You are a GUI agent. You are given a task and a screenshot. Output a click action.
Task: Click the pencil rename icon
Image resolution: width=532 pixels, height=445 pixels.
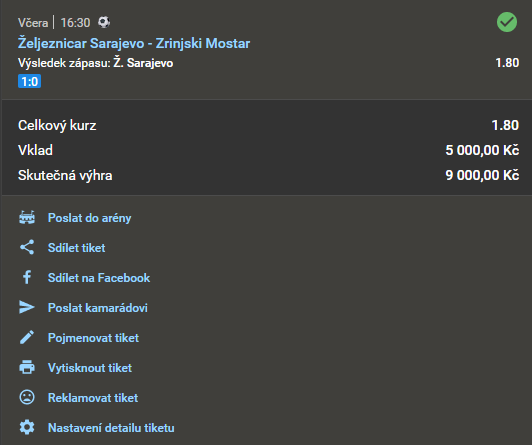(x=27, y=337)
